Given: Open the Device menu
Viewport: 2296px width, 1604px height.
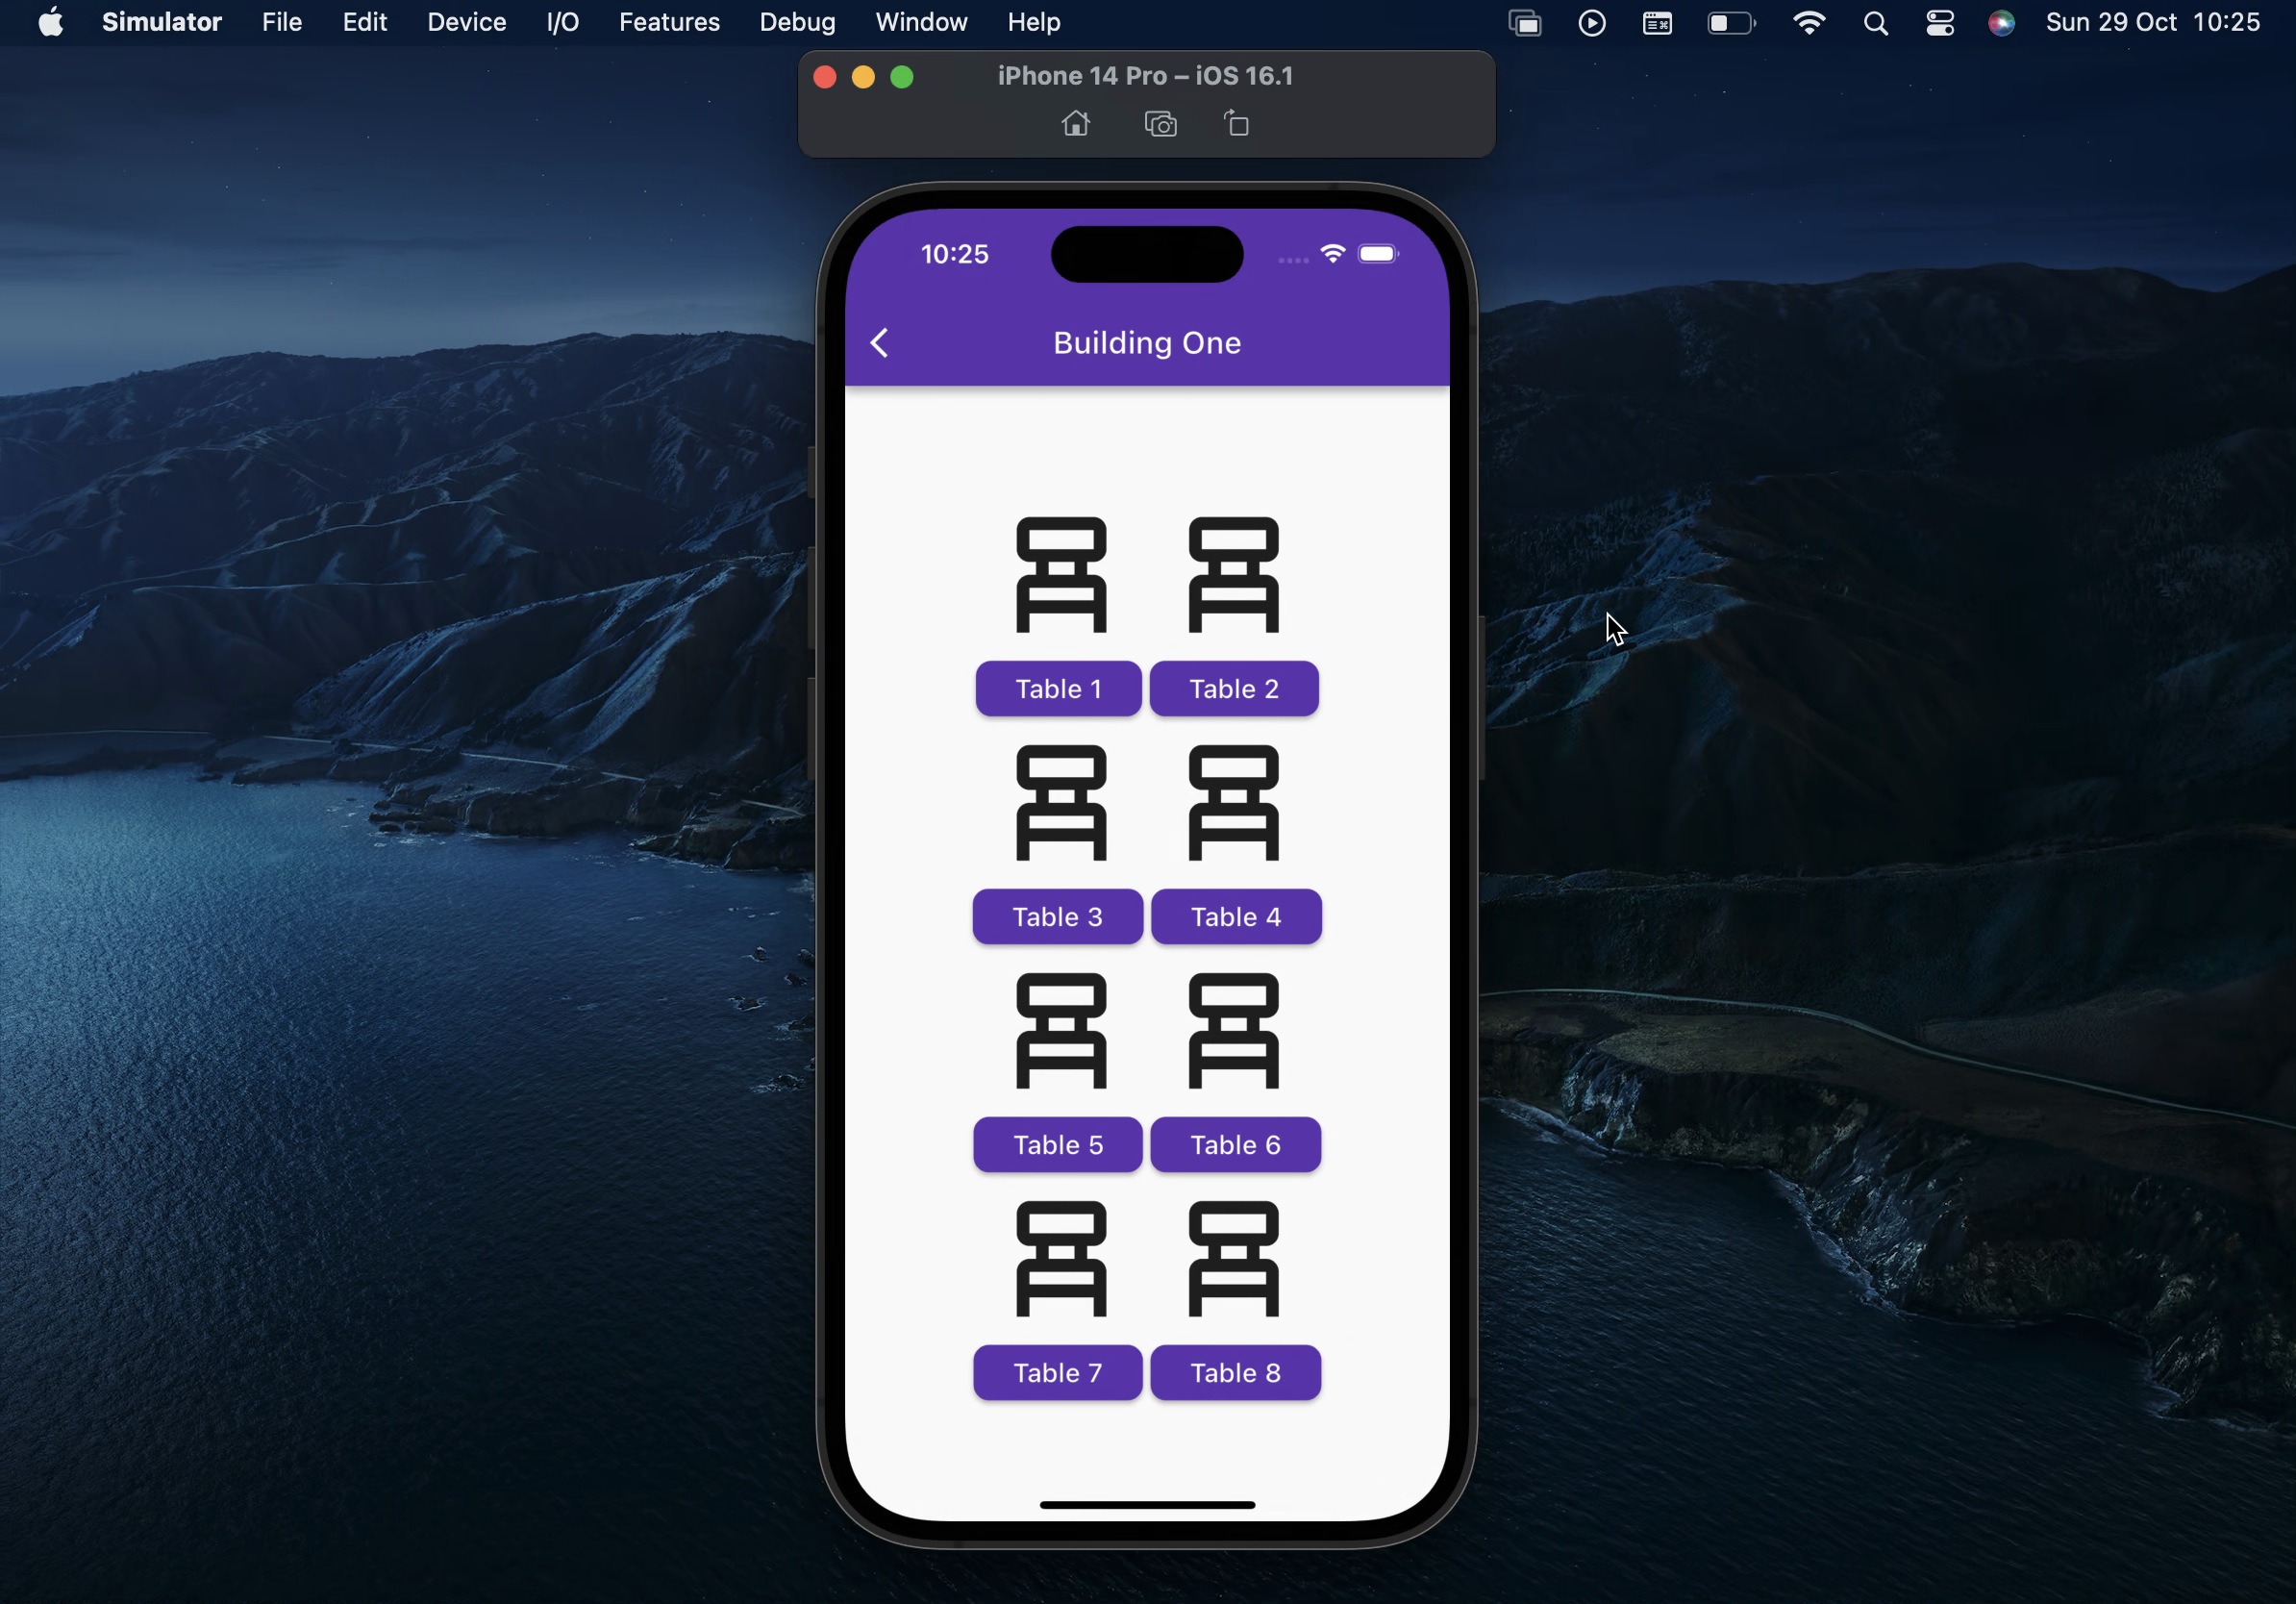Looking at the screenshot, I should click(x=466, y=22).
